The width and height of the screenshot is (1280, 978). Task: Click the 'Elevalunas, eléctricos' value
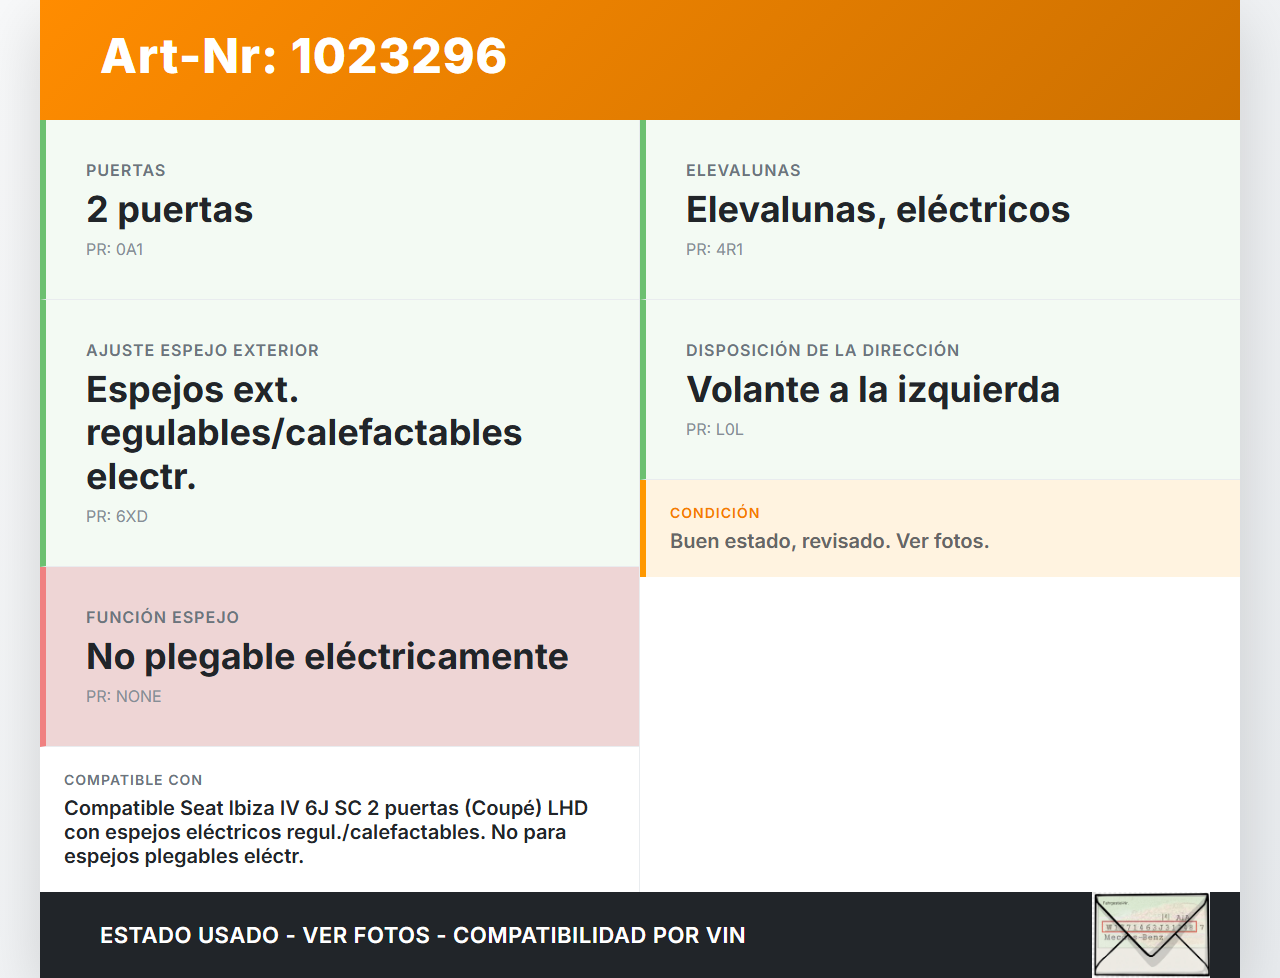pos(877,210)
